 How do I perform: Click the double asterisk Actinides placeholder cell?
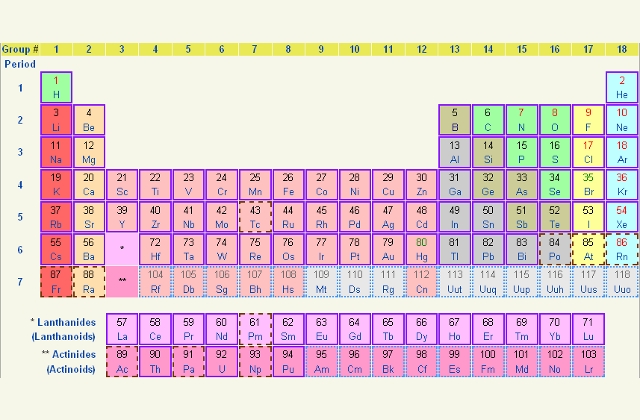click(122, 280)
